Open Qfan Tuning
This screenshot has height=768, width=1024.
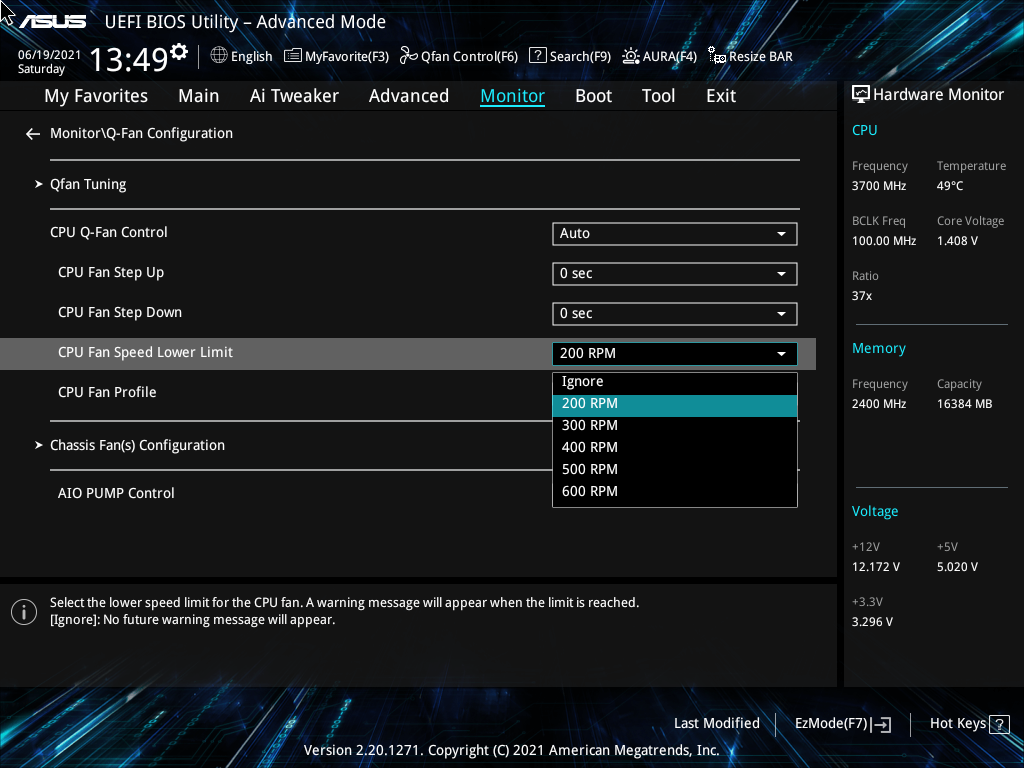88,184
